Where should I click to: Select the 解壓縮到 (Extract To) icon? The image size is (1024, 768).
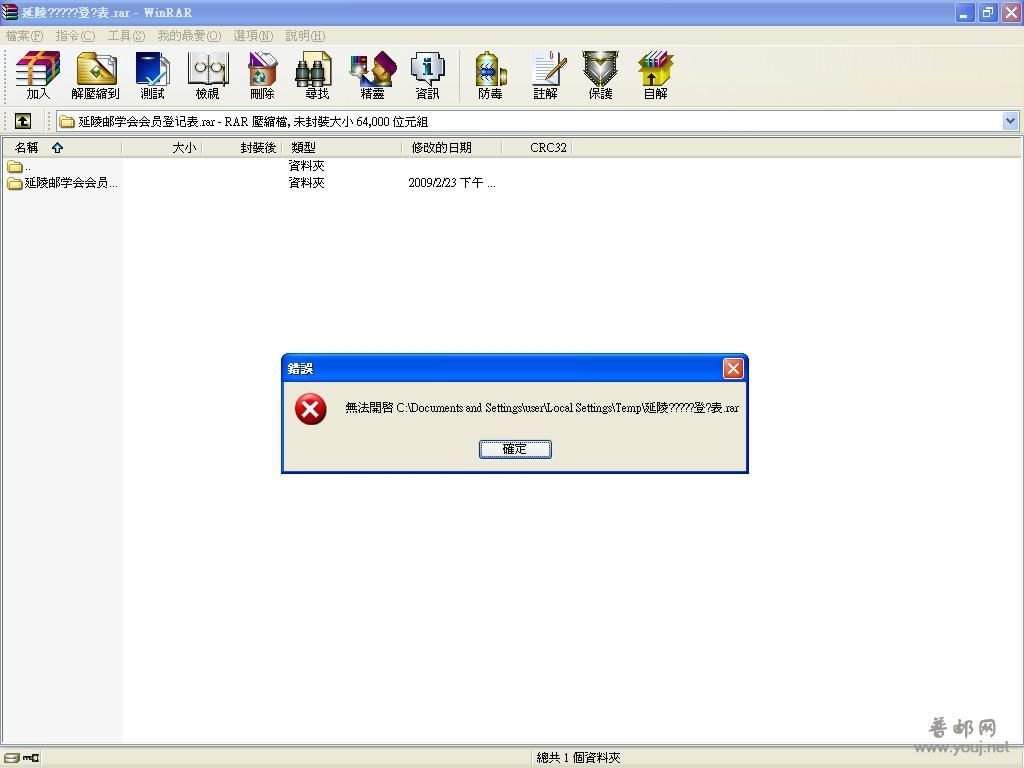pos(95,75)
